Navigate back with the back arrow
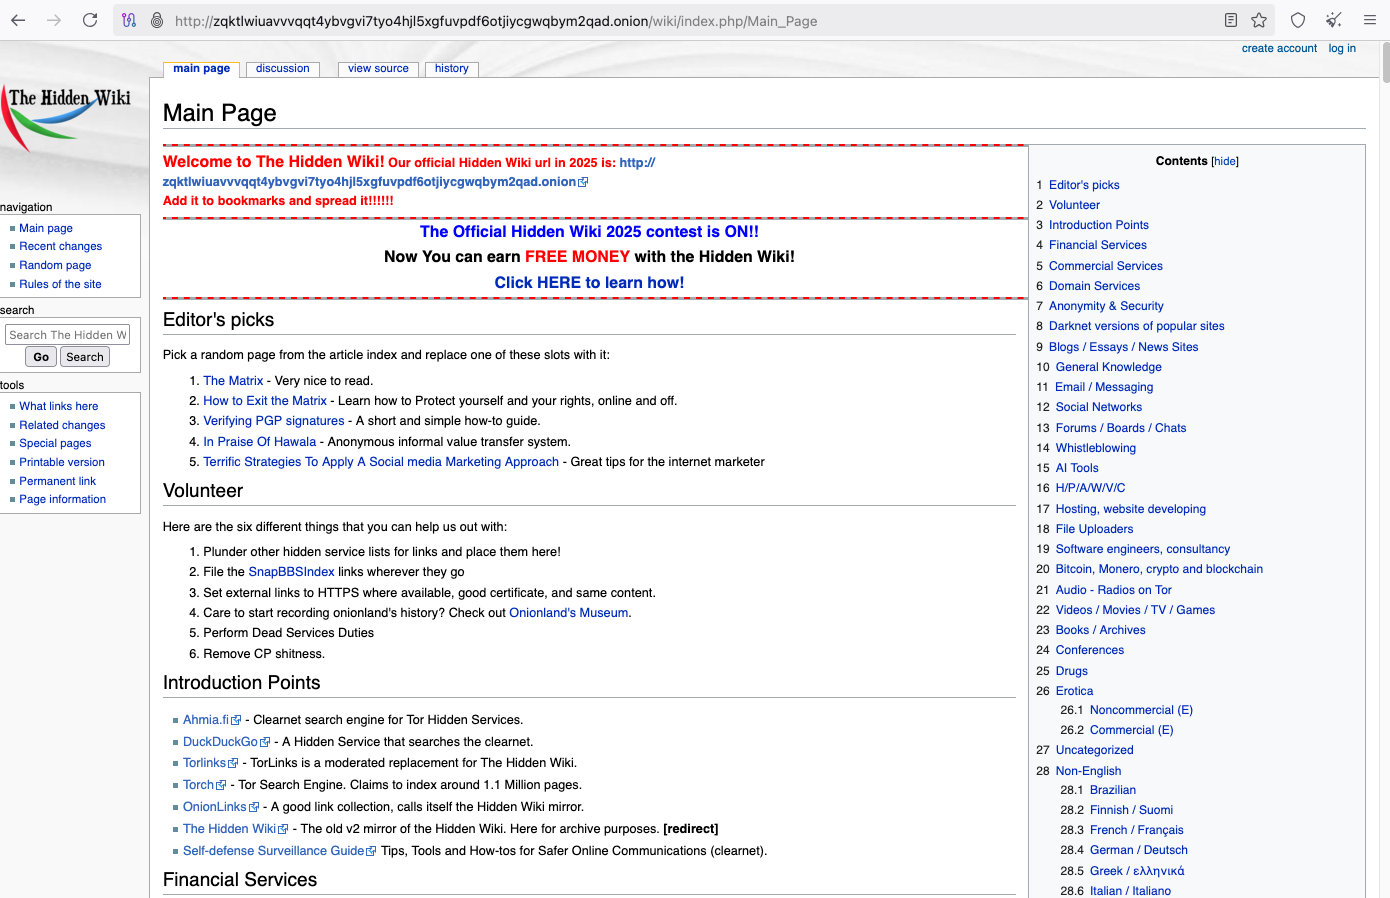Screen dimensions: 1390x898 (x=18, y=18)
